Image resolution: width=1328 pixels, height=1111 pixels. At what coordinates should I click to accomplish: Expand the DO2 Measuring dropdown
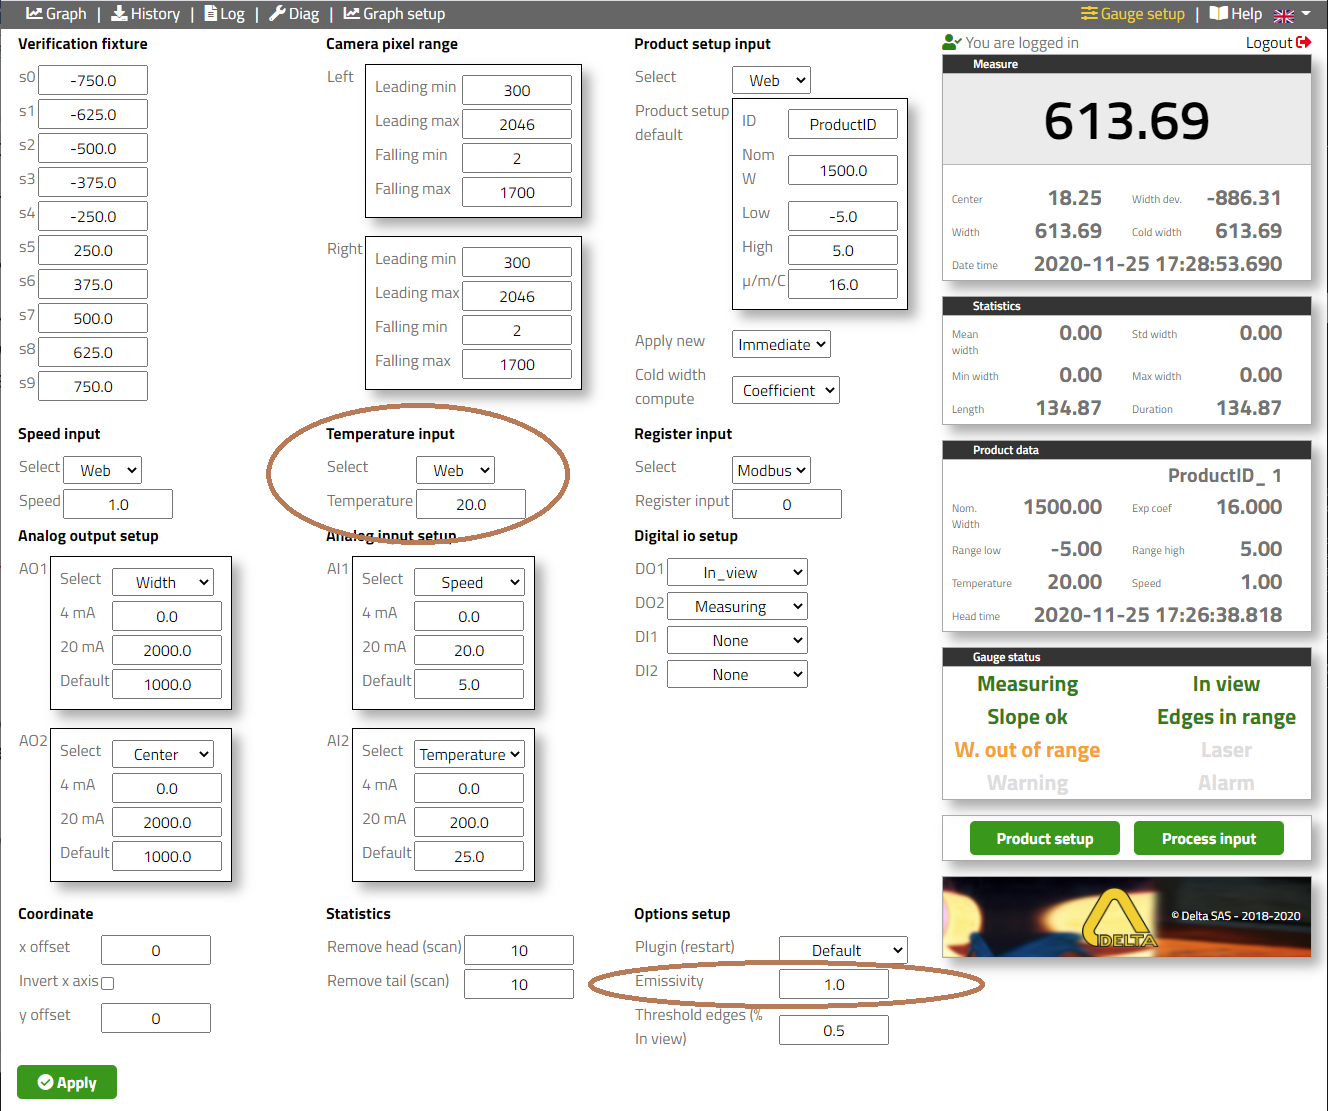[737, 607]
